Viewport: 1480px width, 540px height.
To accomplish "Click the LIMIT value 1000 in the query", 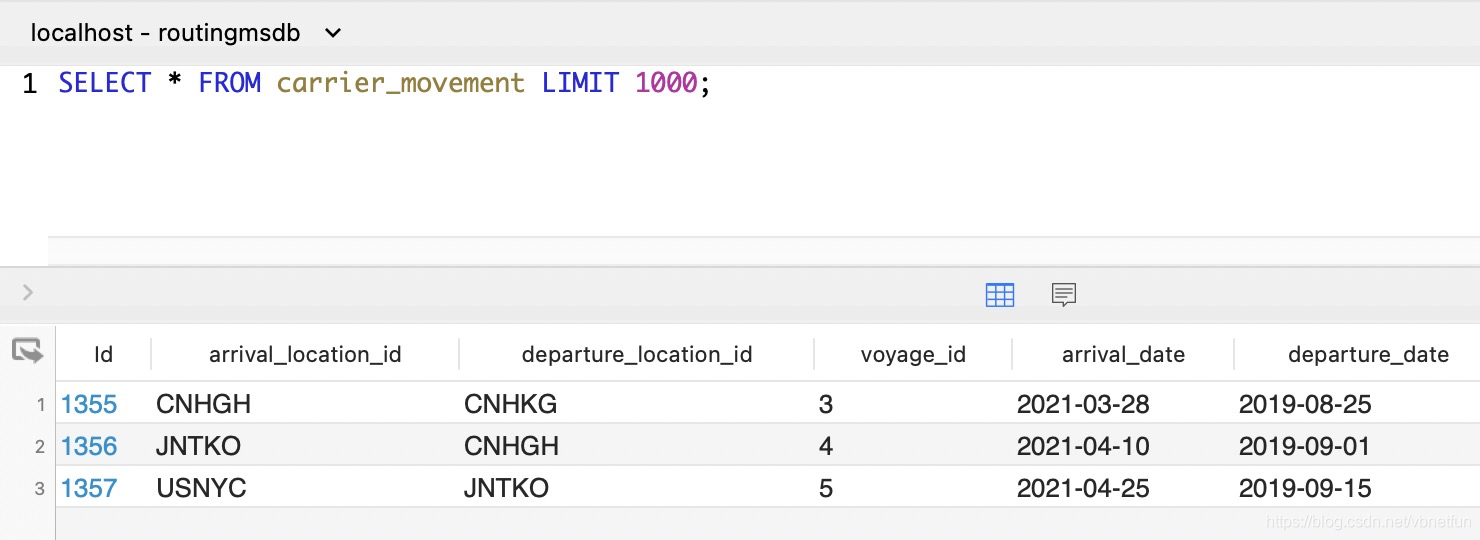I will click(x=666, y=83).
